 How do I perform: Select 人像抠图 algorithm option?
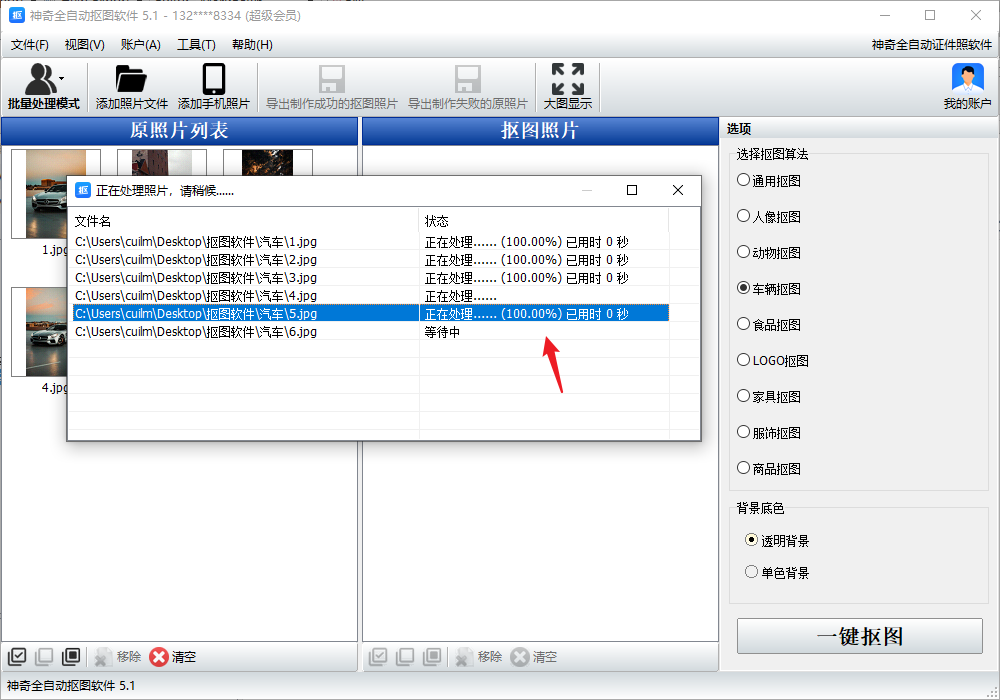coord(743,216)
